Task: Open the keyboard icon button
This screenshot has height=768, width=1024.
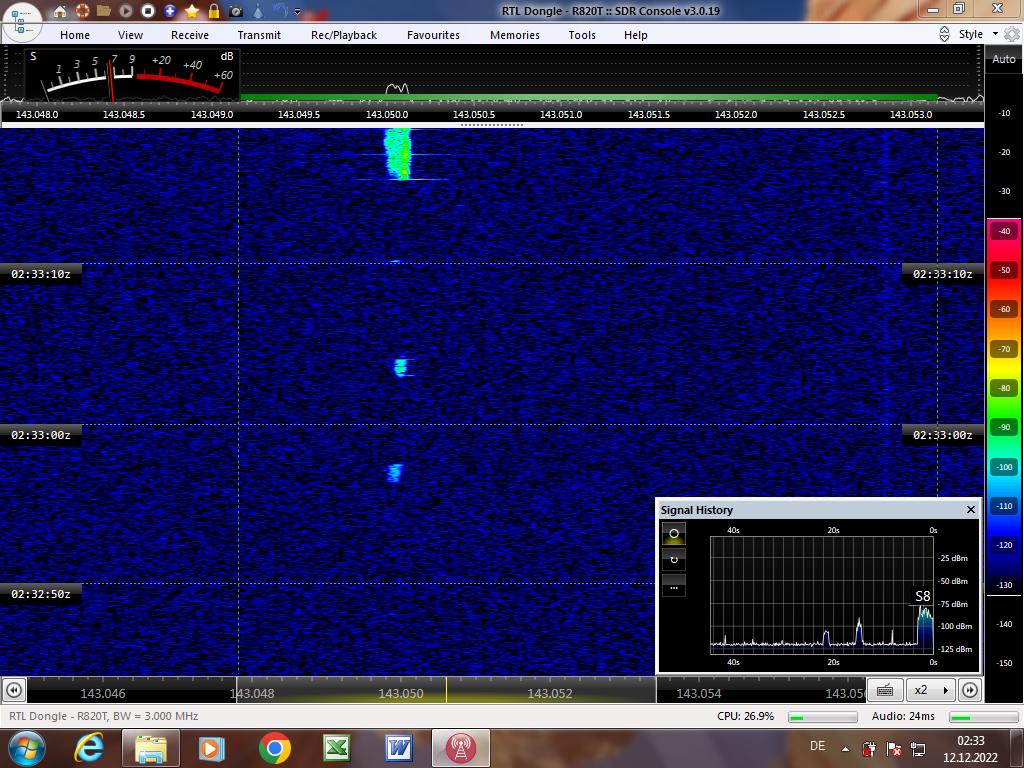Action: tap(885, 690)
